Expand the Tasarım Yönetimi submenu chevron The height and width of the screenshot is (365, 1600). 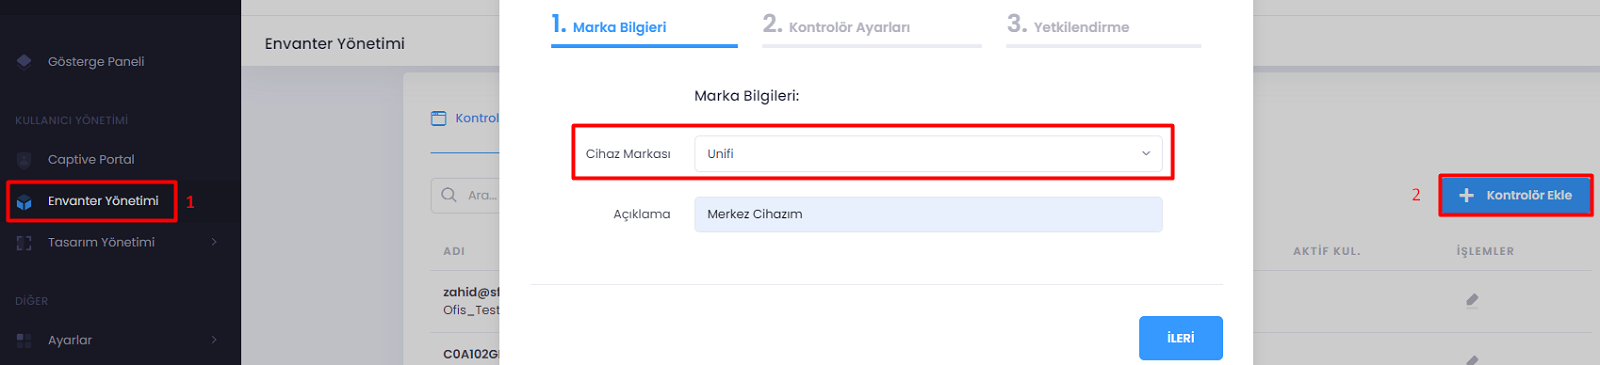point(214,242)
